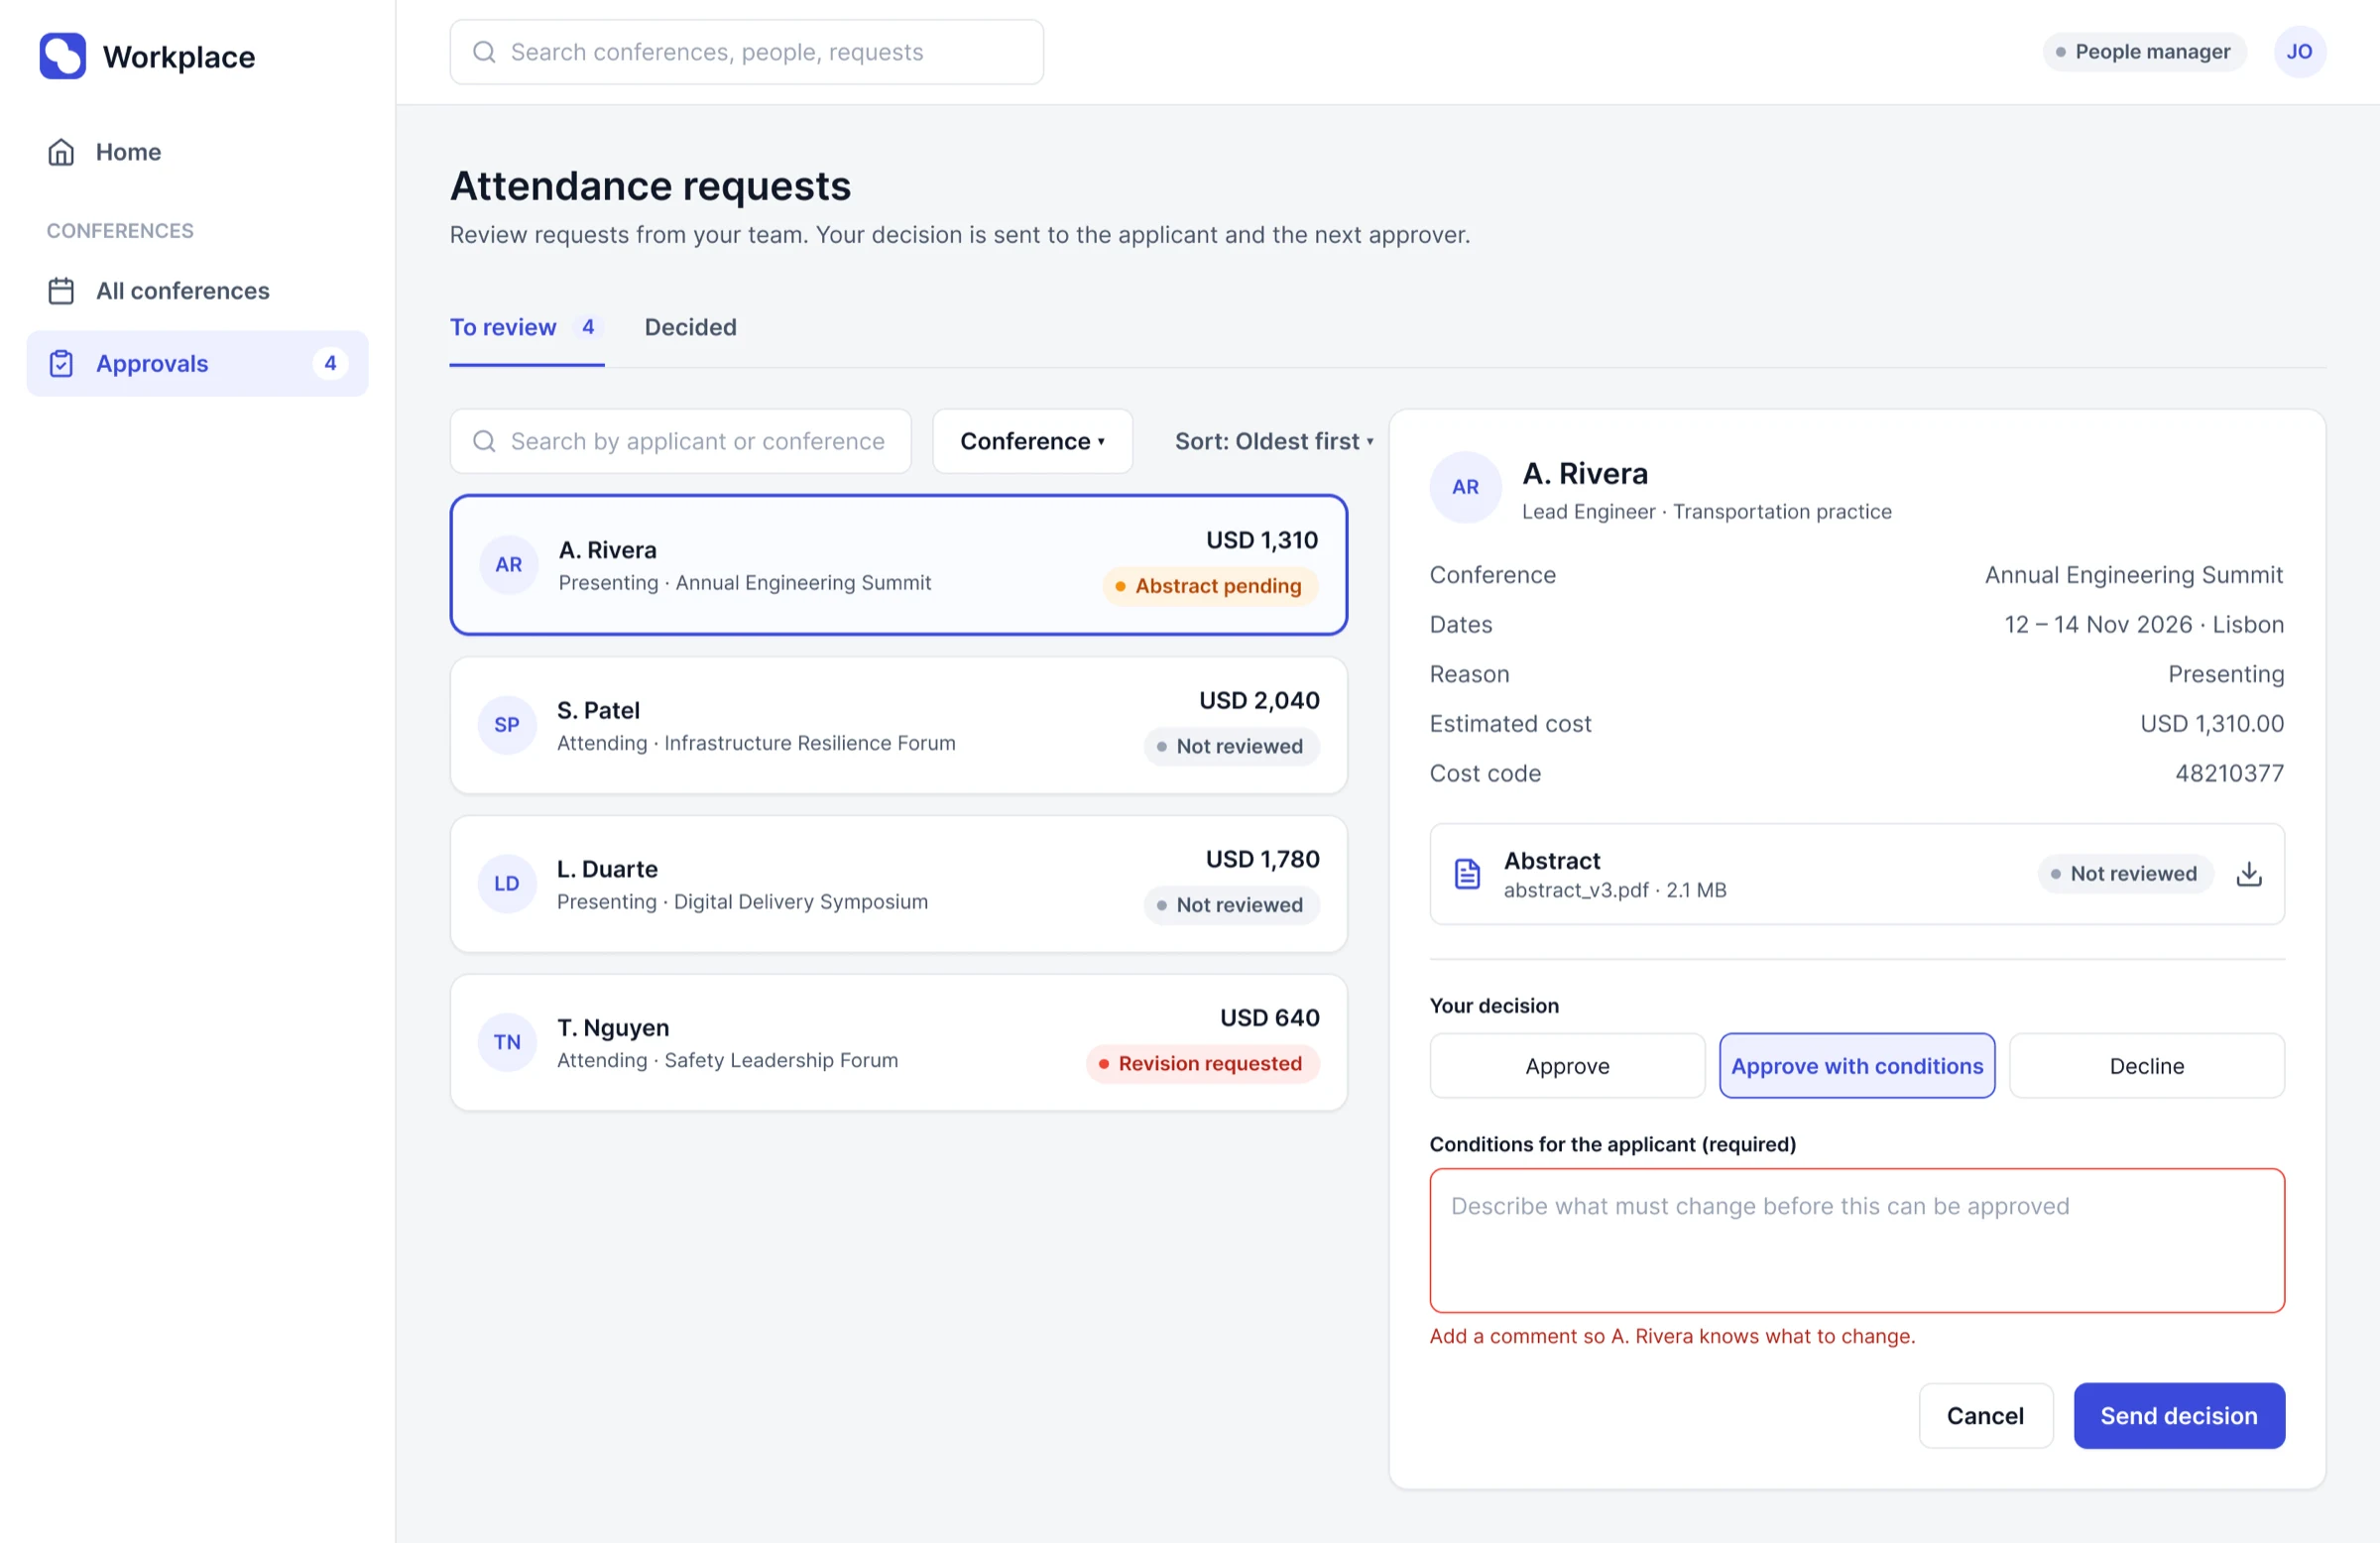Click the TN avatar for T. Nguyen
2380x1543 pixels.
(x=507, y=1042)
